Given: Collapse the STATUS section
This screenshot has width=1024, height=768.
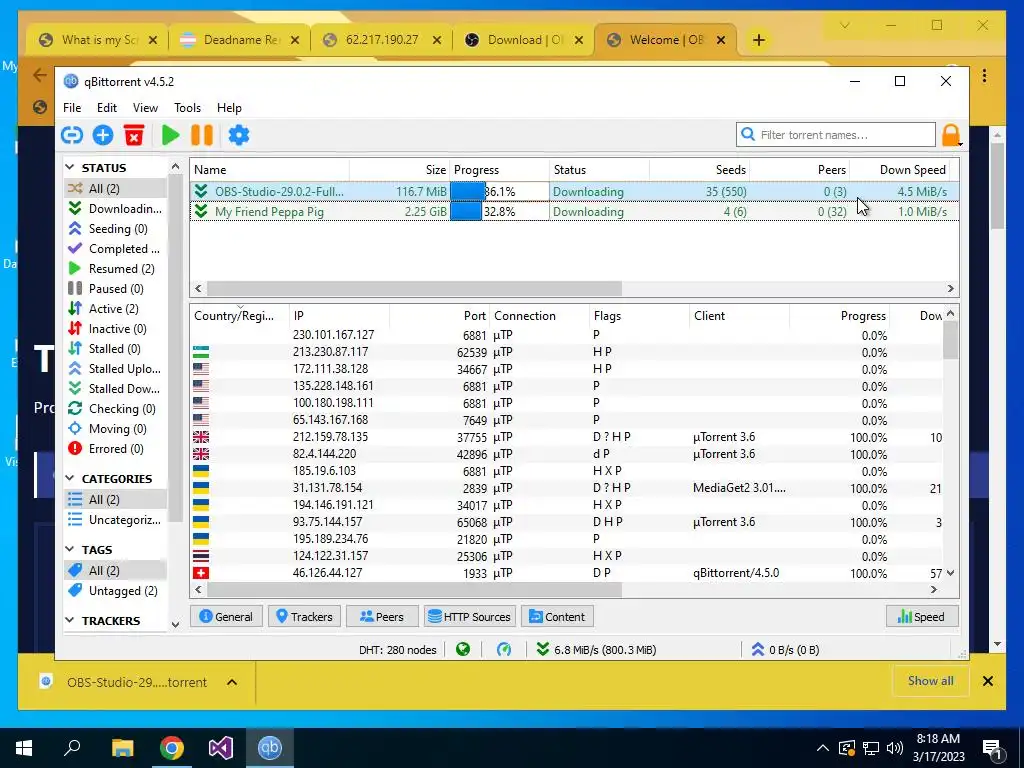Looking at the screenshot, I should [70, 168].
